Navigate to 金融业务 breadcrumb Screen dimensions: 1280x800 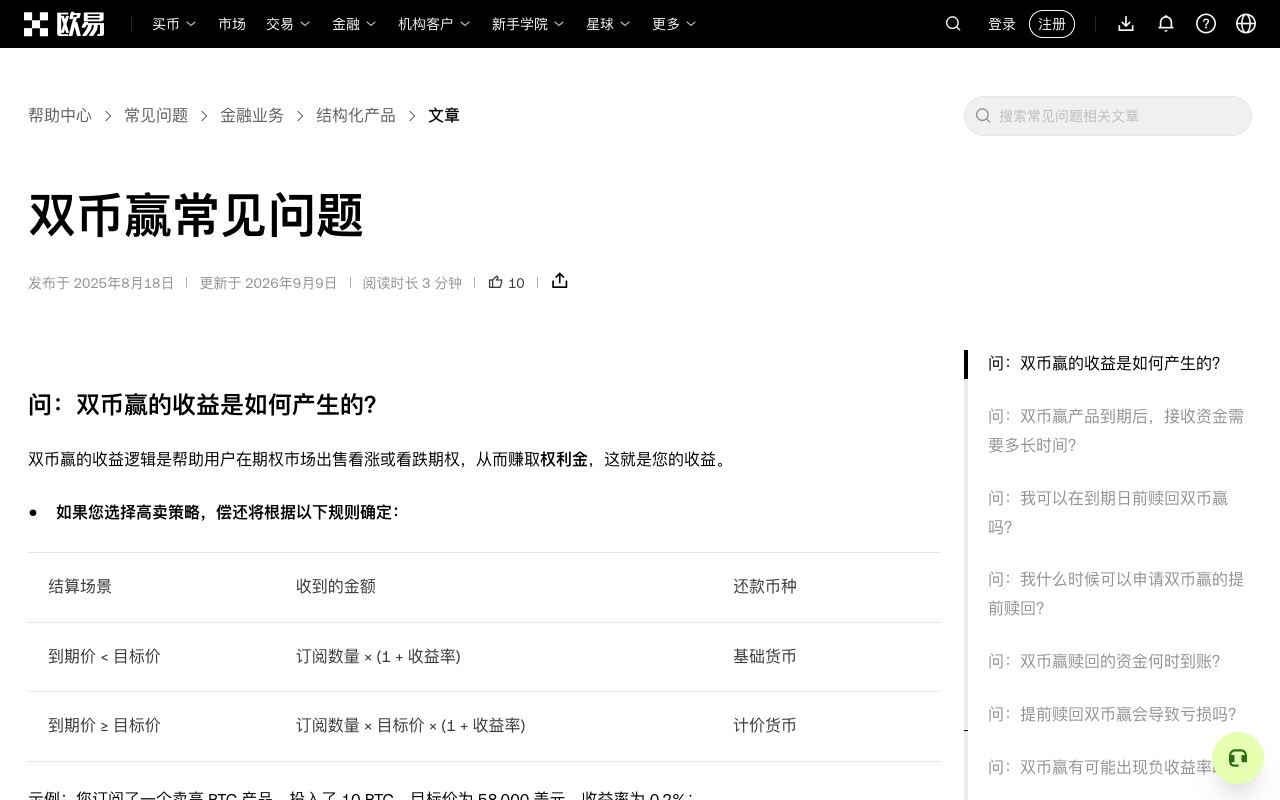coord(252,116)
